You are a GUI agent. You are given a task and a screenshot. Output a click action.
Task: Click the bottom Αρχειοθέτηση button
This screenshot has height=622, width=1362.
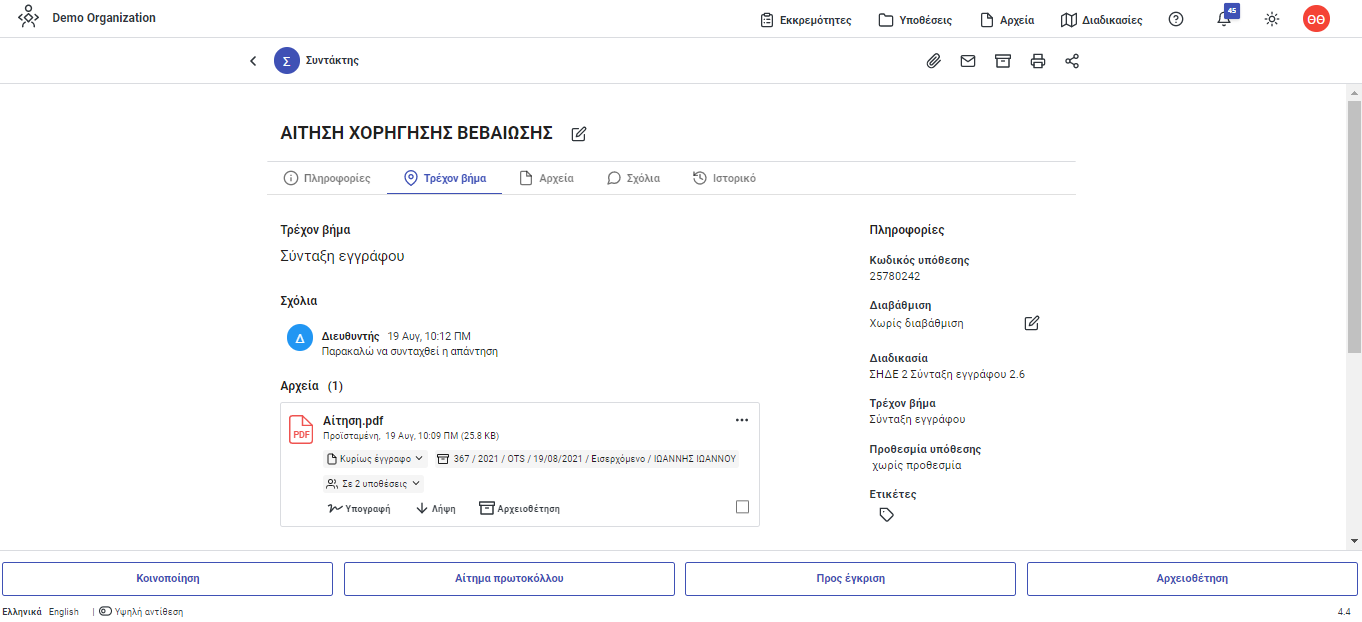coord(1192,579)
